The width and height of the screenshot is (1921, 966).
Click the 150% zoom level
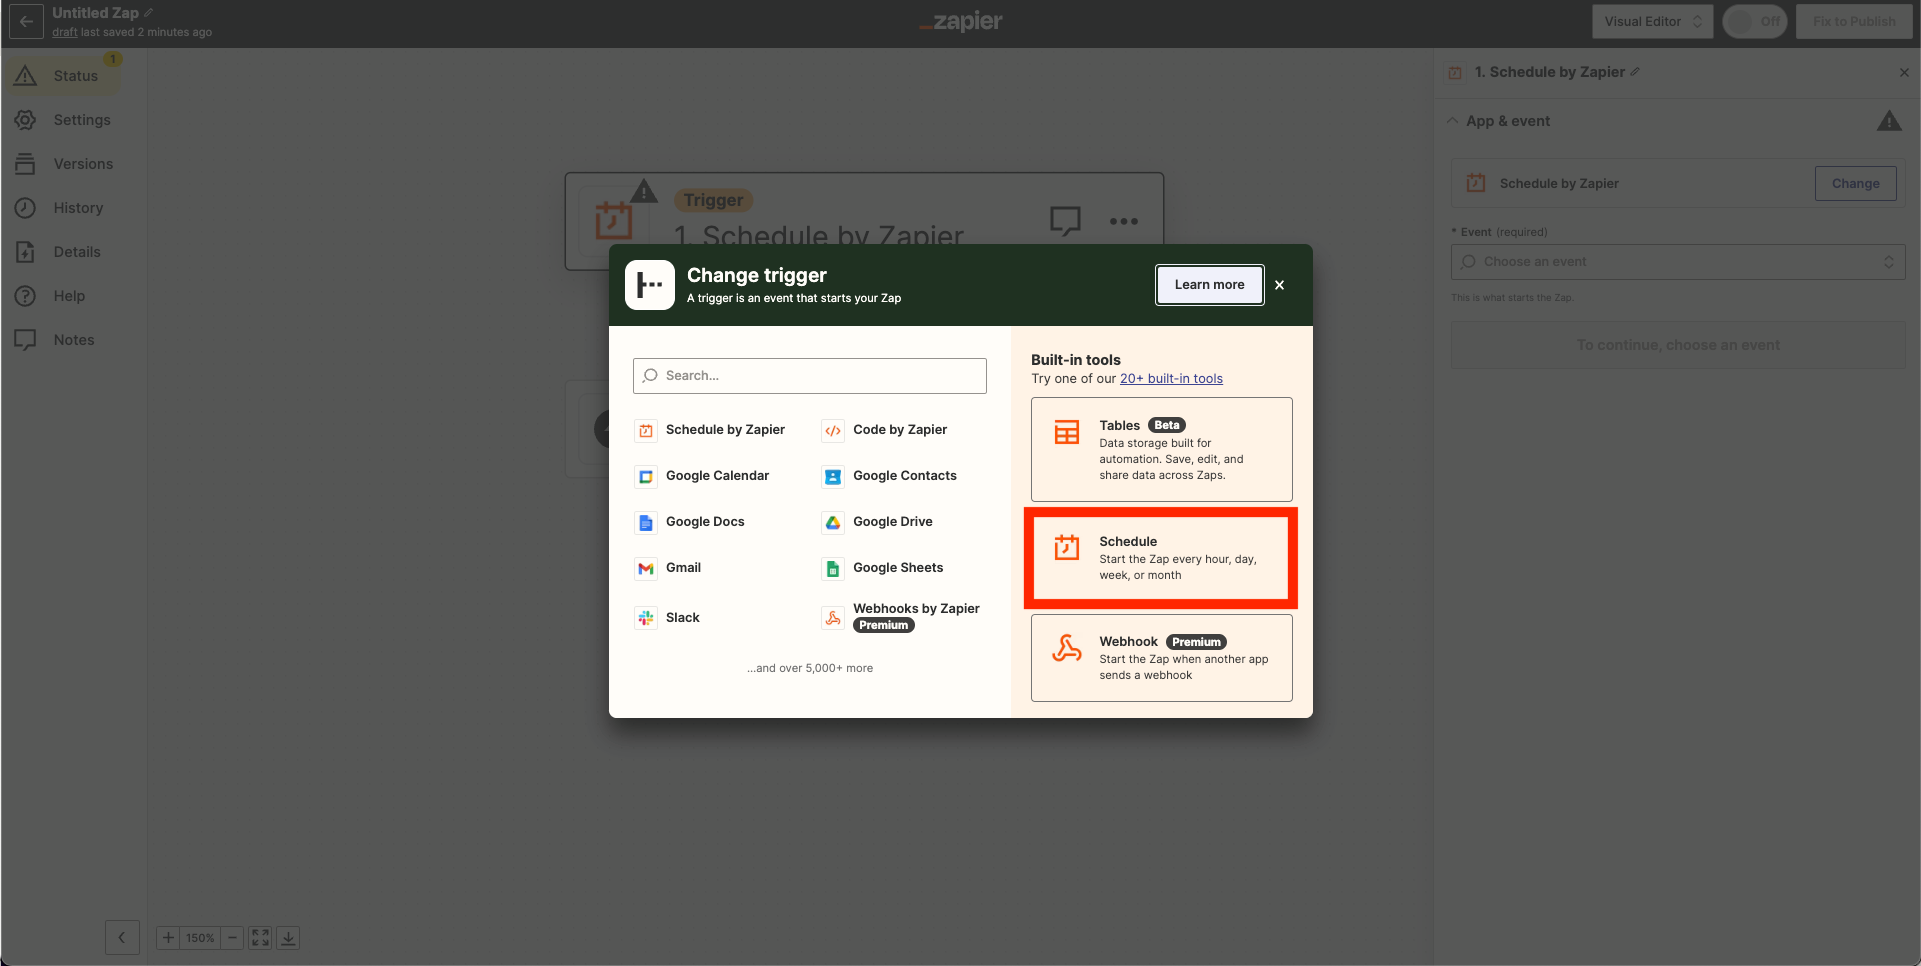point(200,938)
